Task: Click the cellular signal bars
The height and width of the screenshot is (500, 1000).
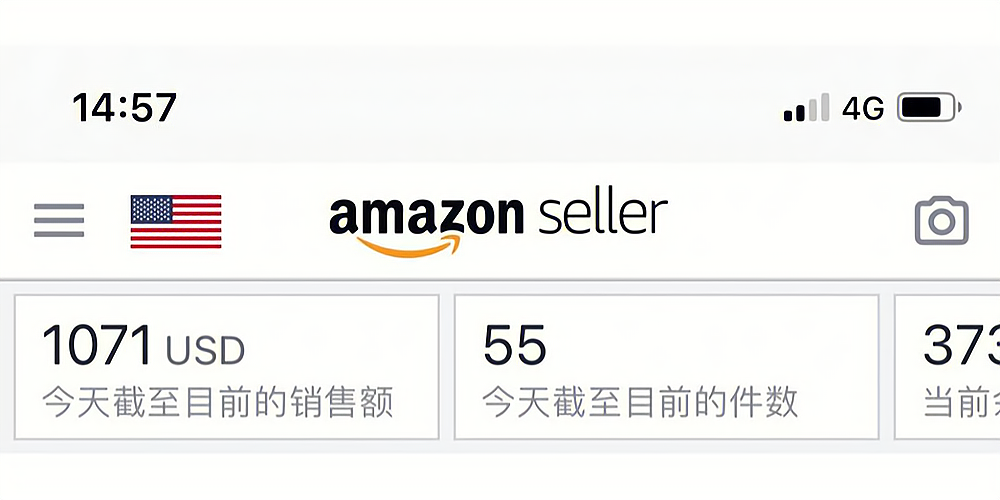Action: pyautogui.click(x=806, y=107)
